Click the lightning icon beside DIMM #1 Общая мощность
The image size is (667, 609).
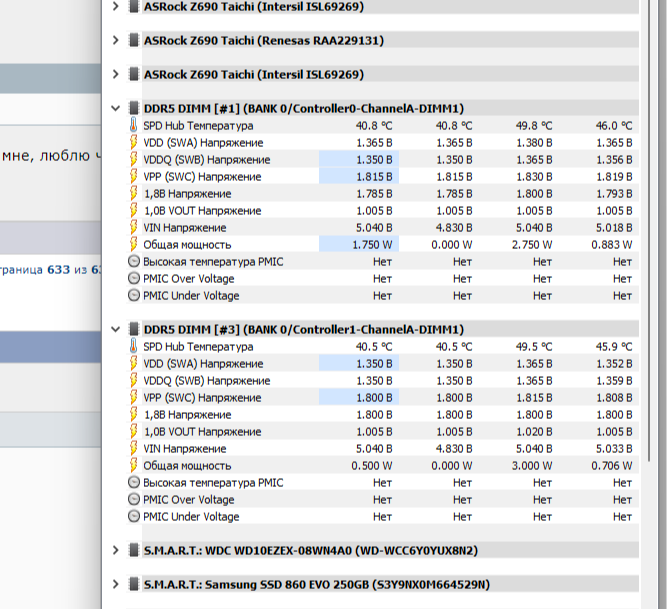pyautogui.click(x=134, y=244)
